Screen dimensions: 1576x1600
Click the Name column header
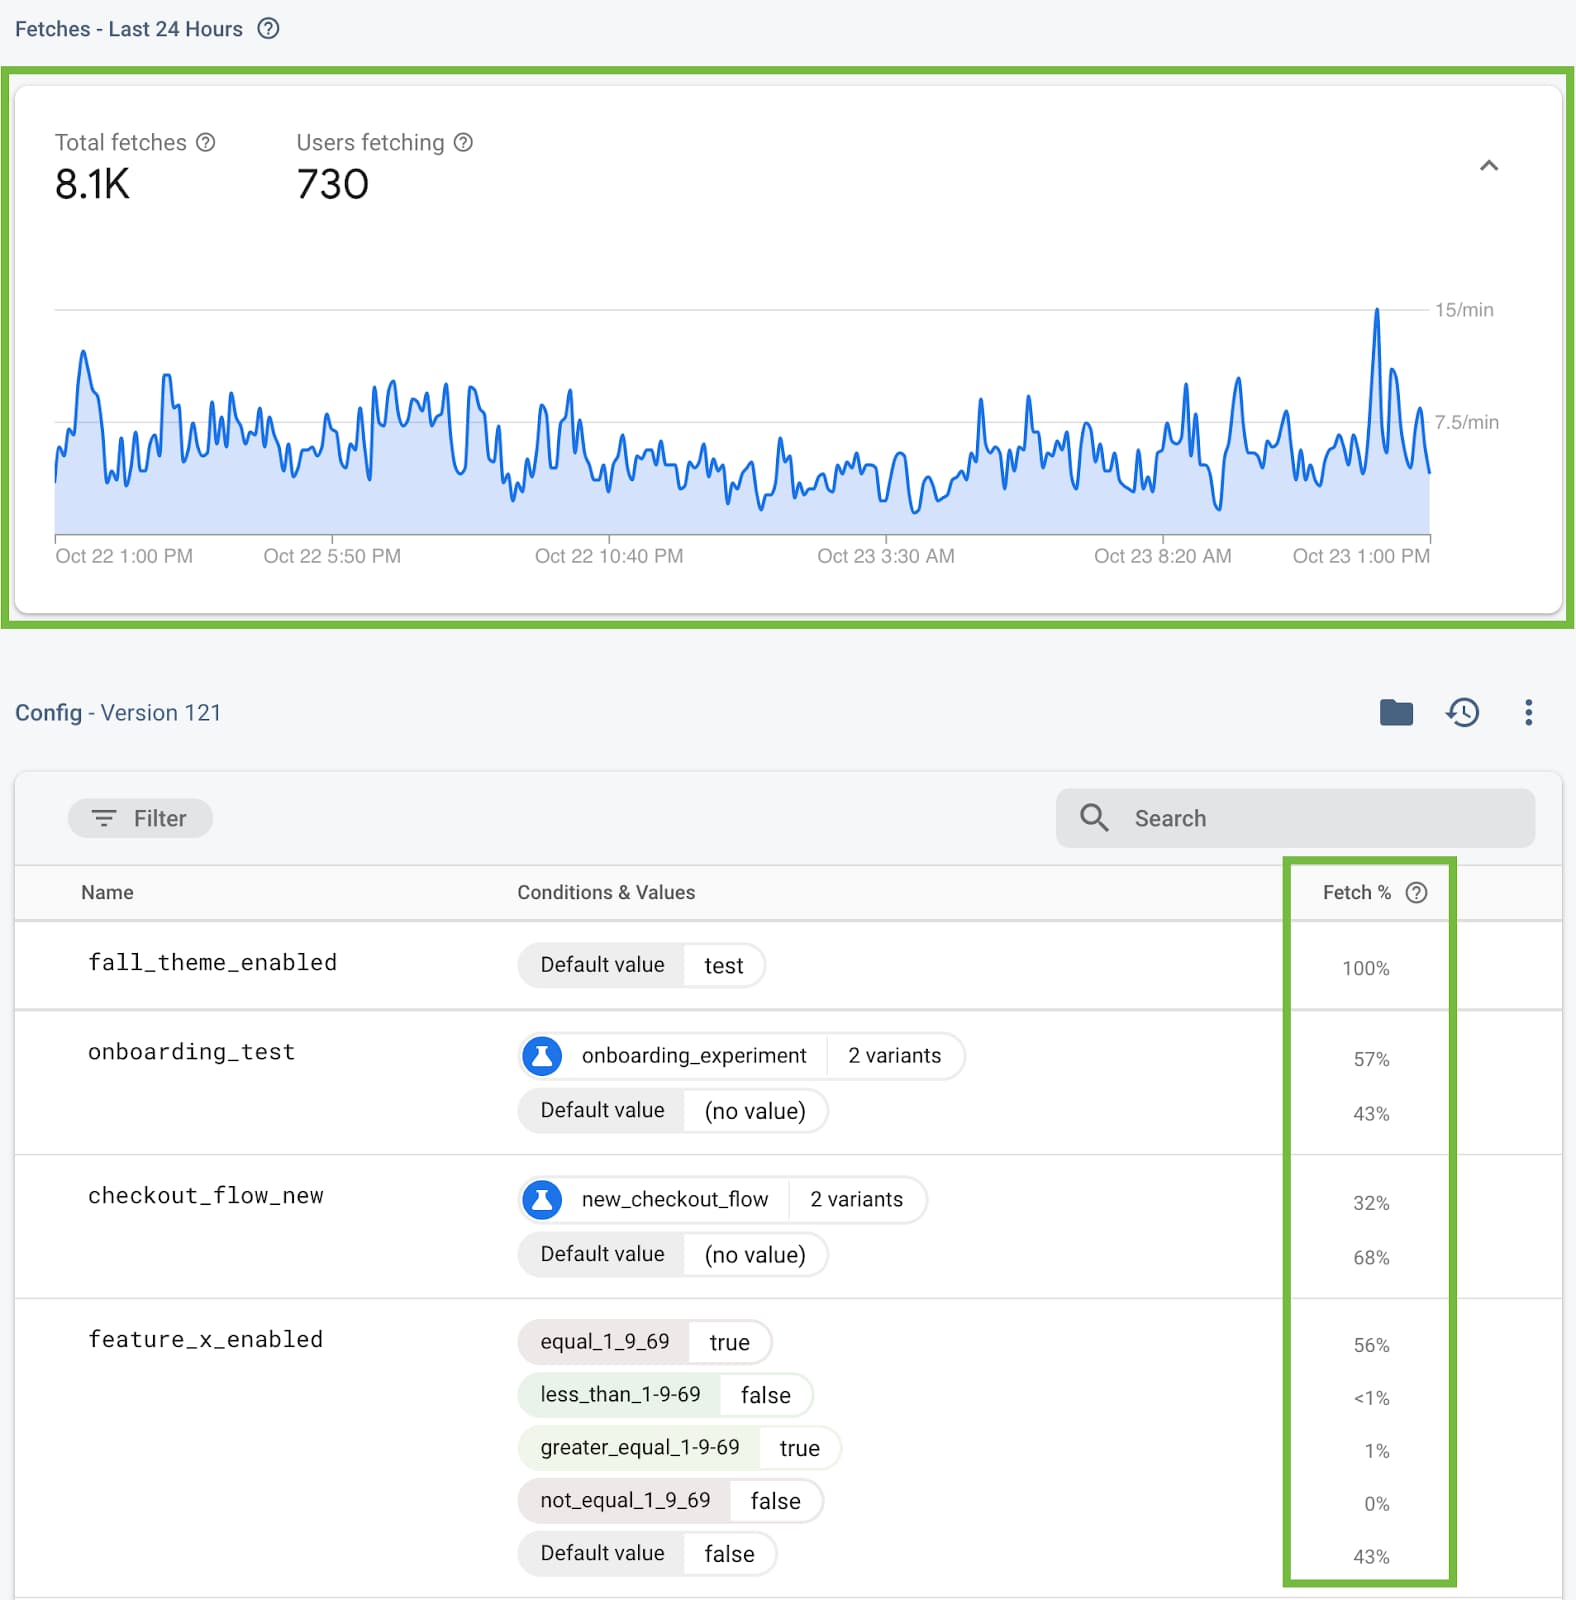107,892
